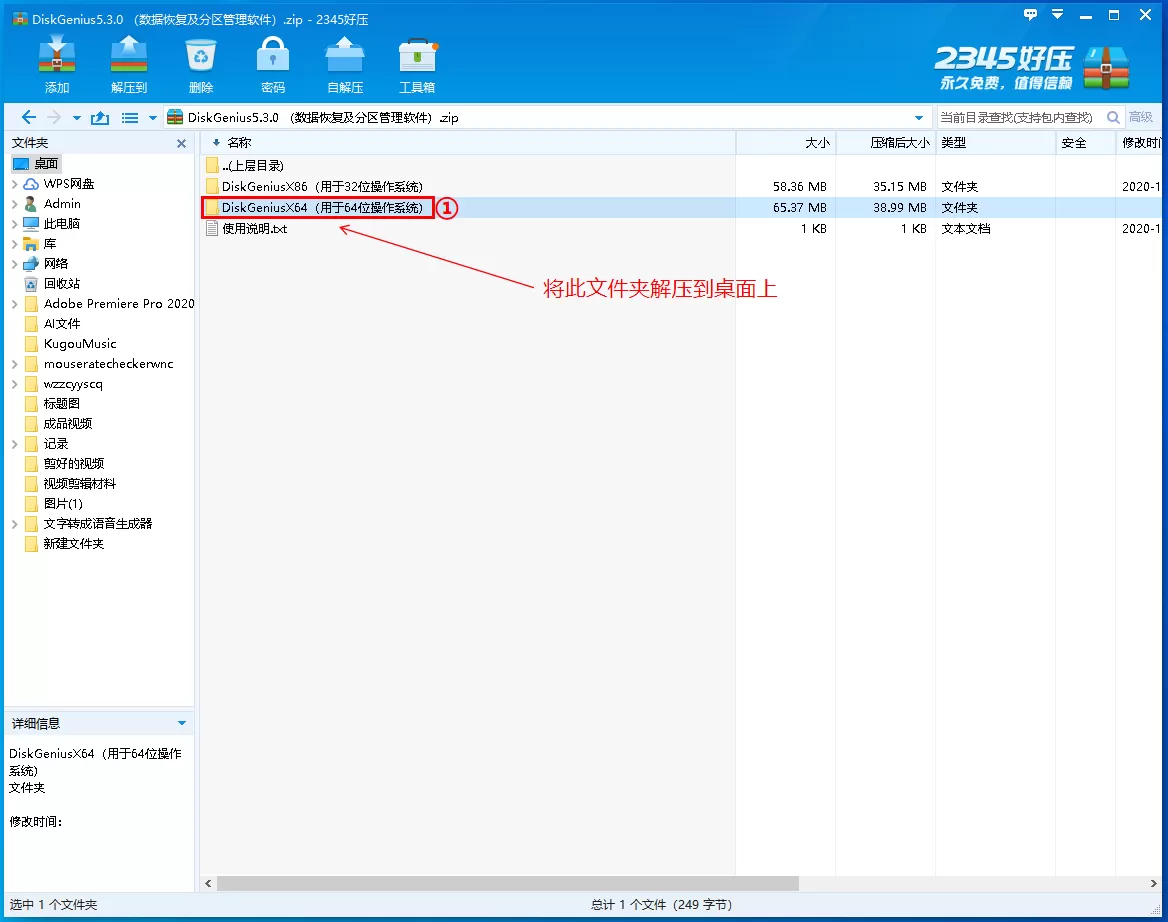Image resolution: width=1168 pixels, height=922 pixels.
Task: Click the 删除 (Delete) recycle bin icon
Action: coord(201,61)
